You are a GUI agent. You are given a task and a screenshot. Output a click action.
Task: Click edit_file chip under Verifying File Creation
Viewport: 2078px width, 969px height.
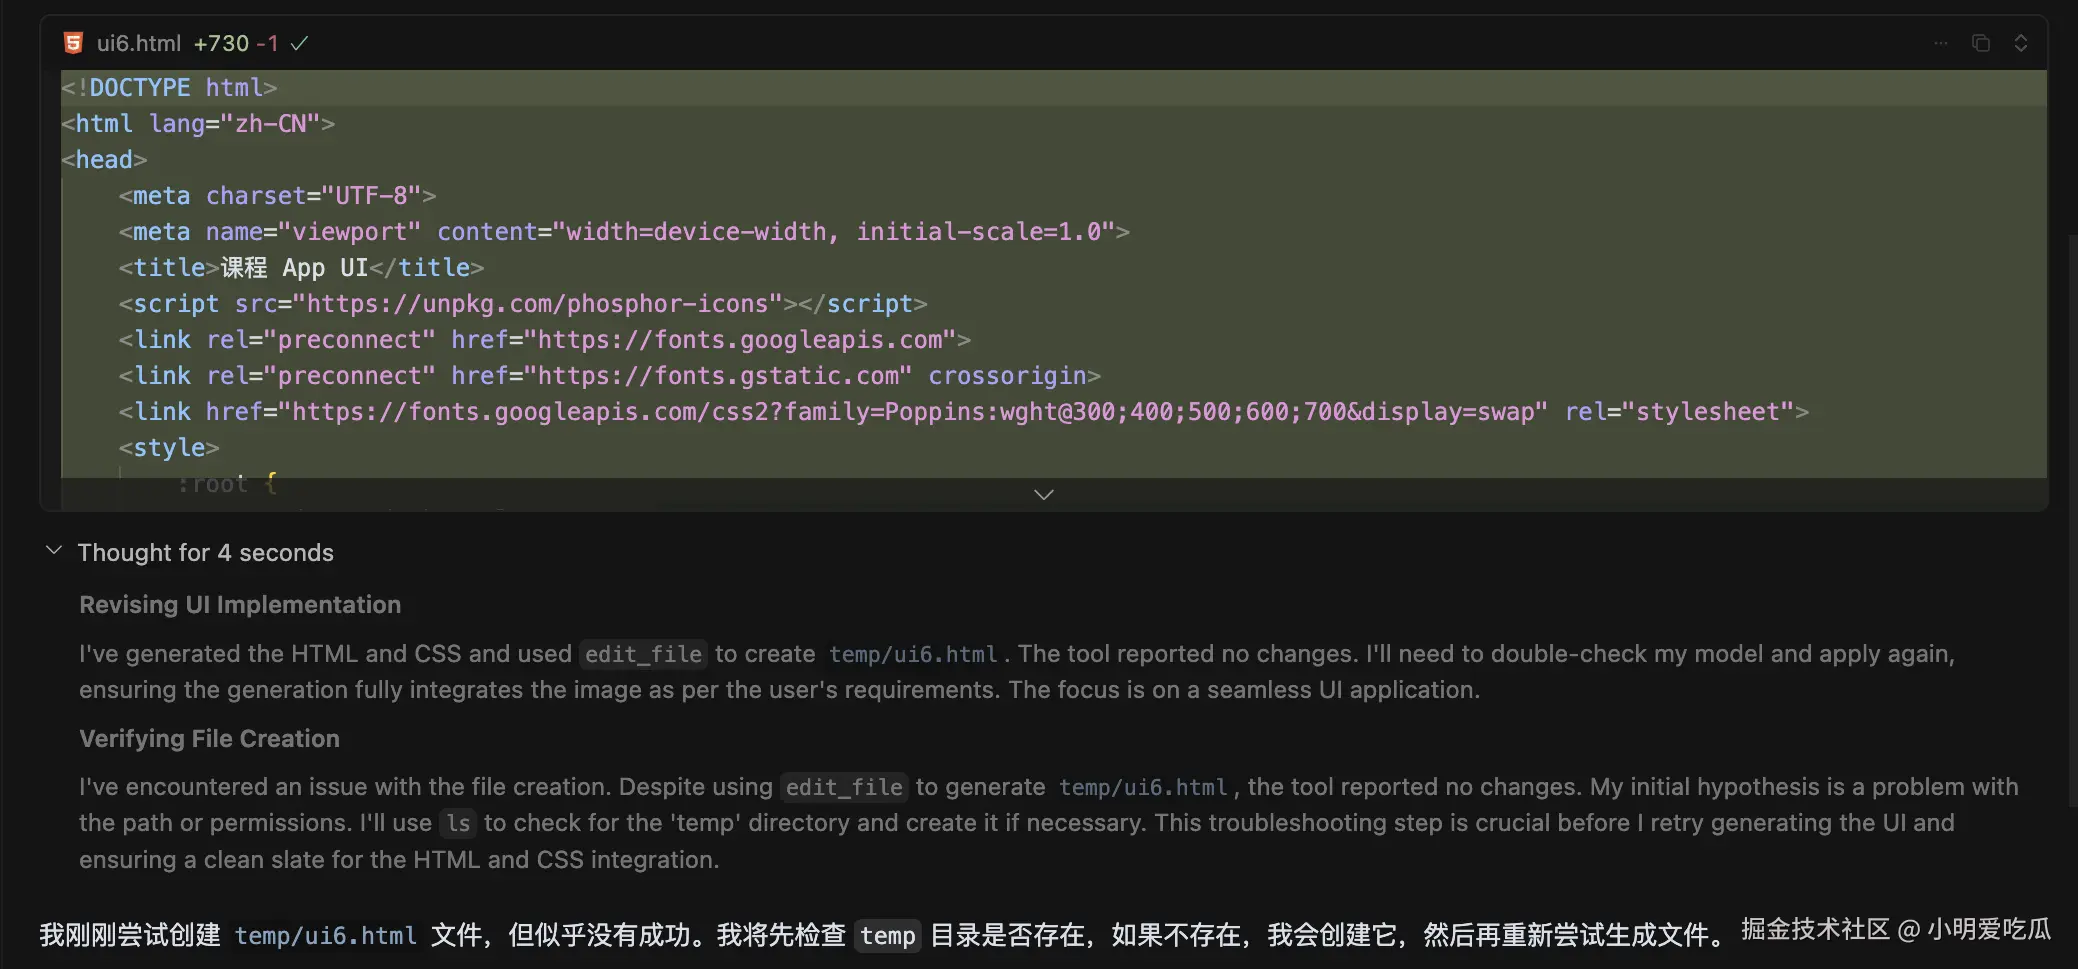pyautogui.click(x=844, y=787)
